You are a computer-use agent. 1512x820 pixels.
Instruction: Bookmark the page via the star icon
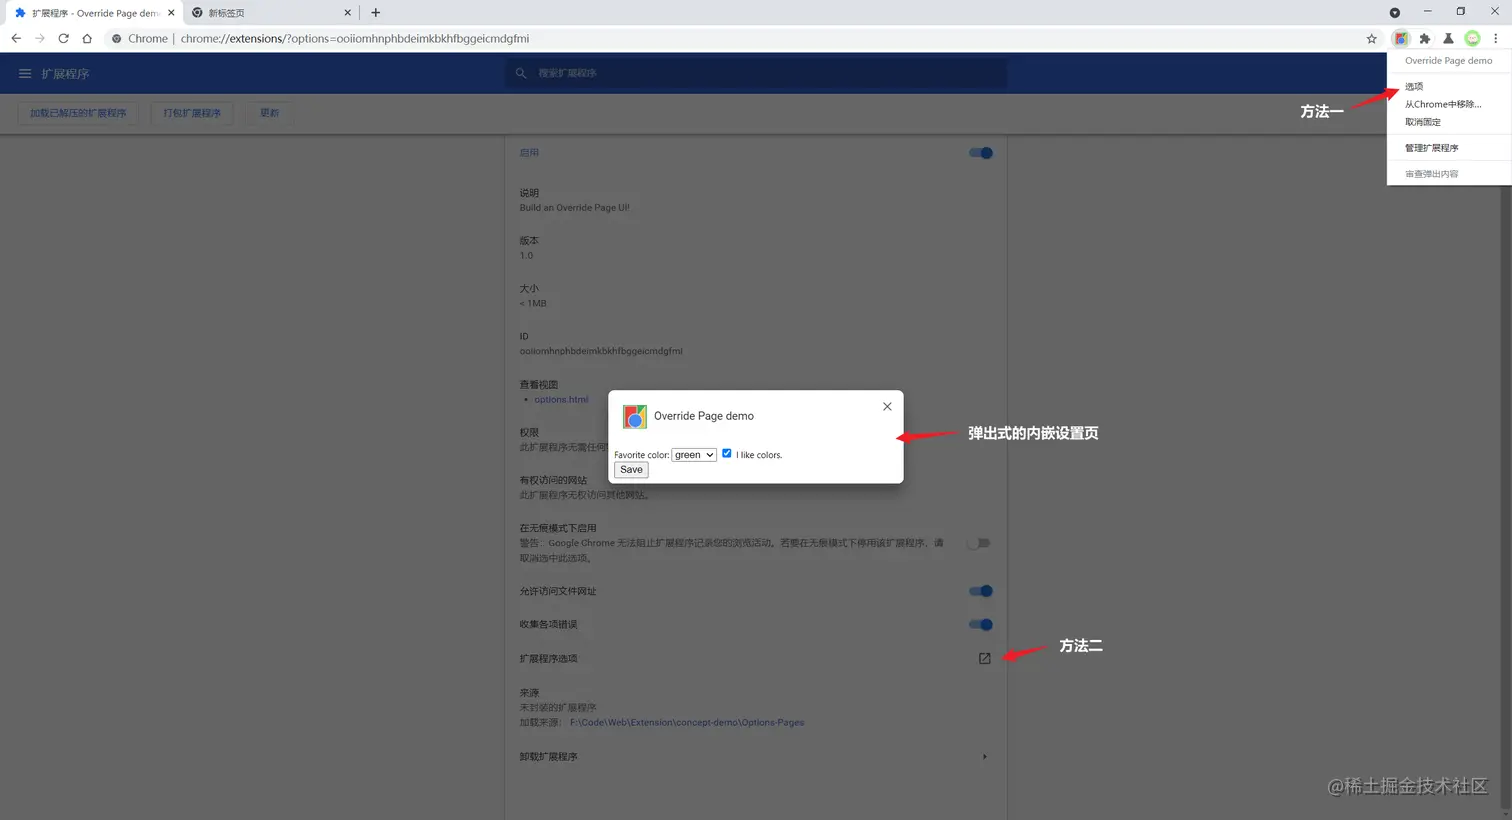pos(1373,38)
